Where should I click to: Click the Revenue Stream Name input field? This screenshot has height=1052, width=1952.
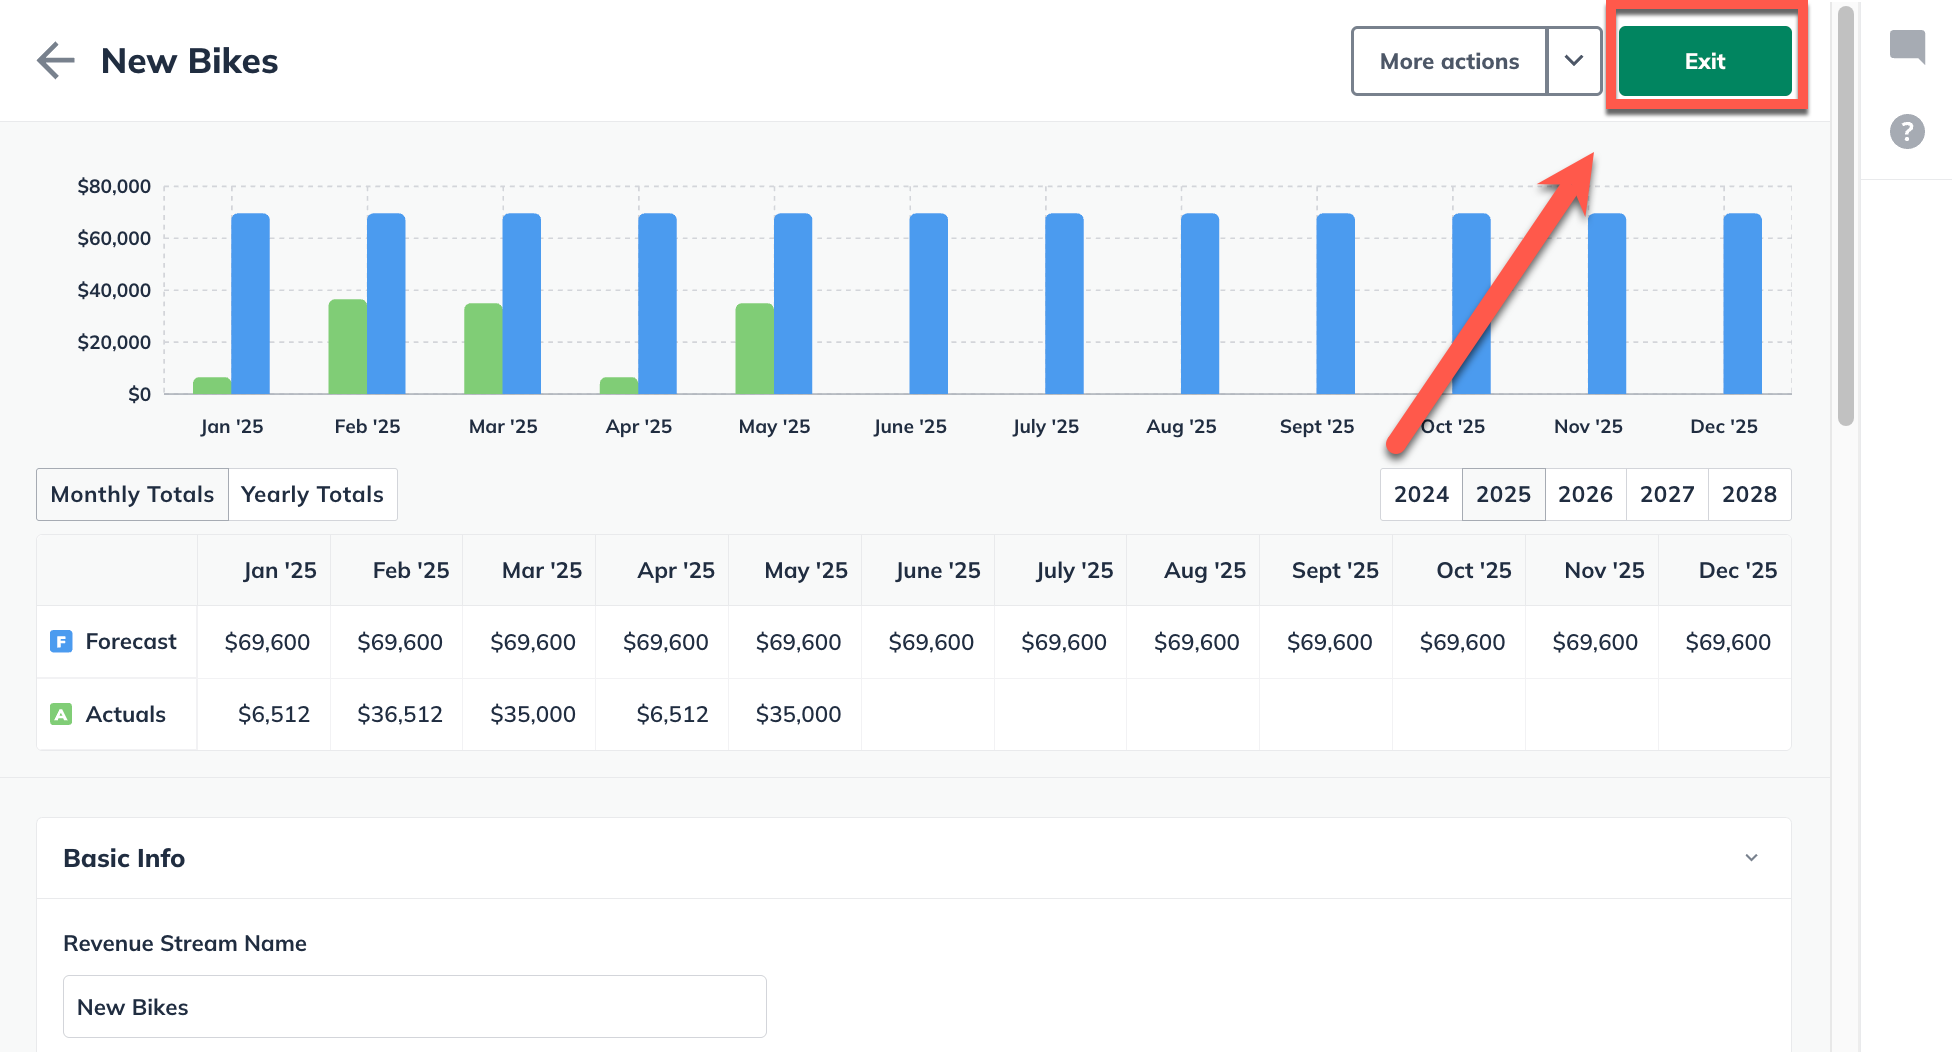tap(414, 1007)
